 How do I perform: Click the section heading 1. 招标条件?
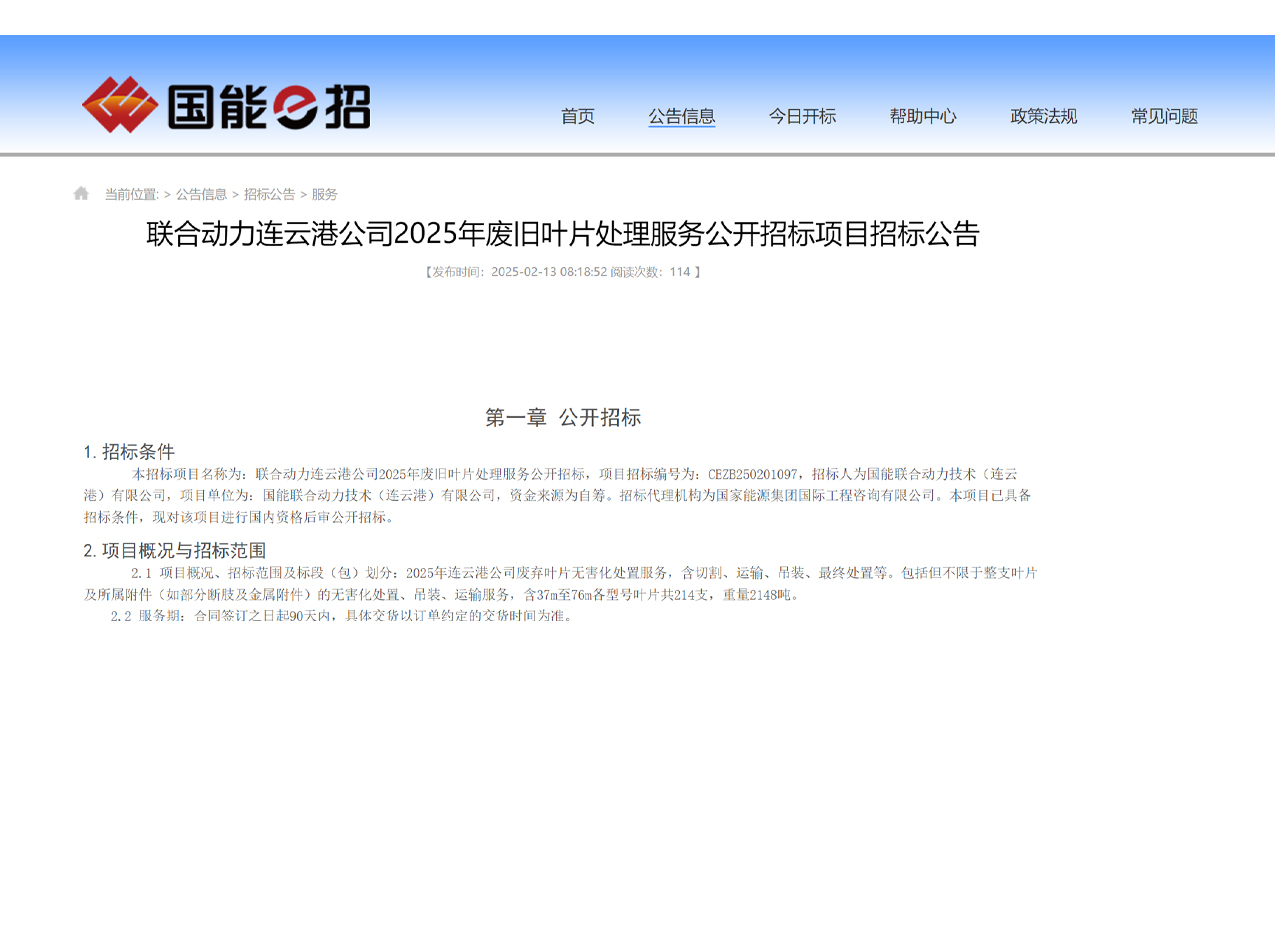(x=129, y=452)
